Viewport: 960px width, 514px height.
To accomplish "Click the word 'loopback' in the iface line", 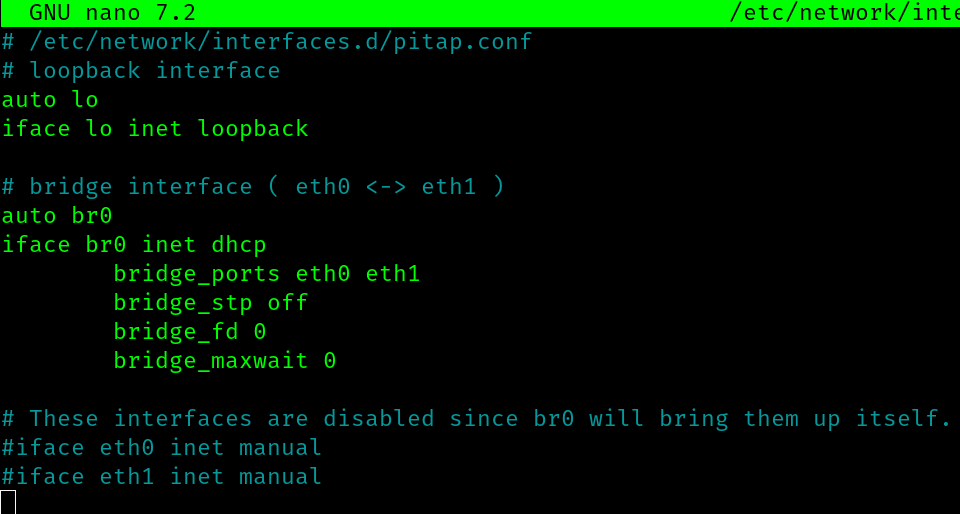I will click(253, 129).
